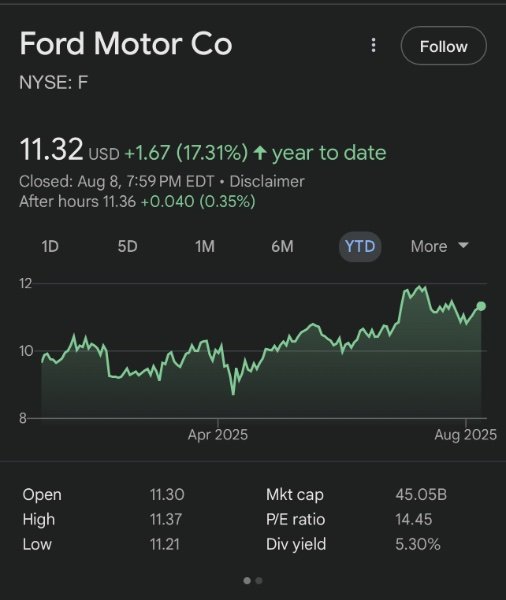Open the three-dot options menu
The height and width of the screenshot is (600, 506).
coord(373,46)
